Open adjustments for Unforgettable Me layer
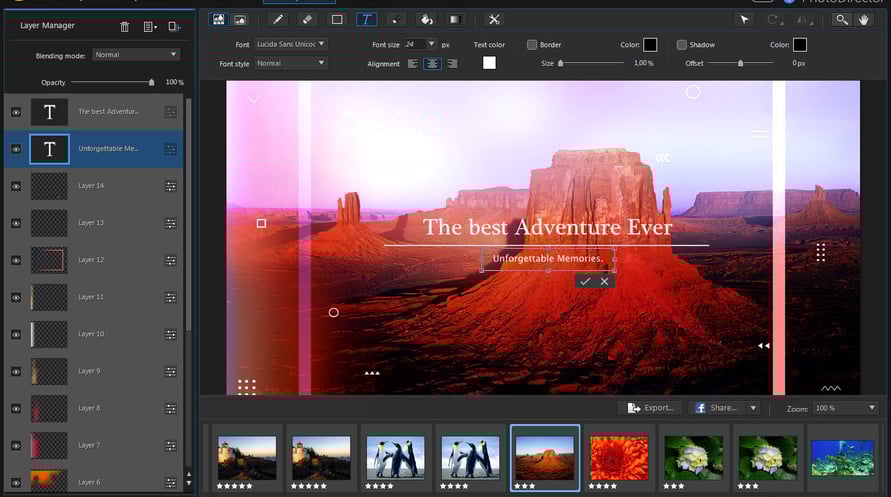The image size is (891, 497). pos(170,149)
